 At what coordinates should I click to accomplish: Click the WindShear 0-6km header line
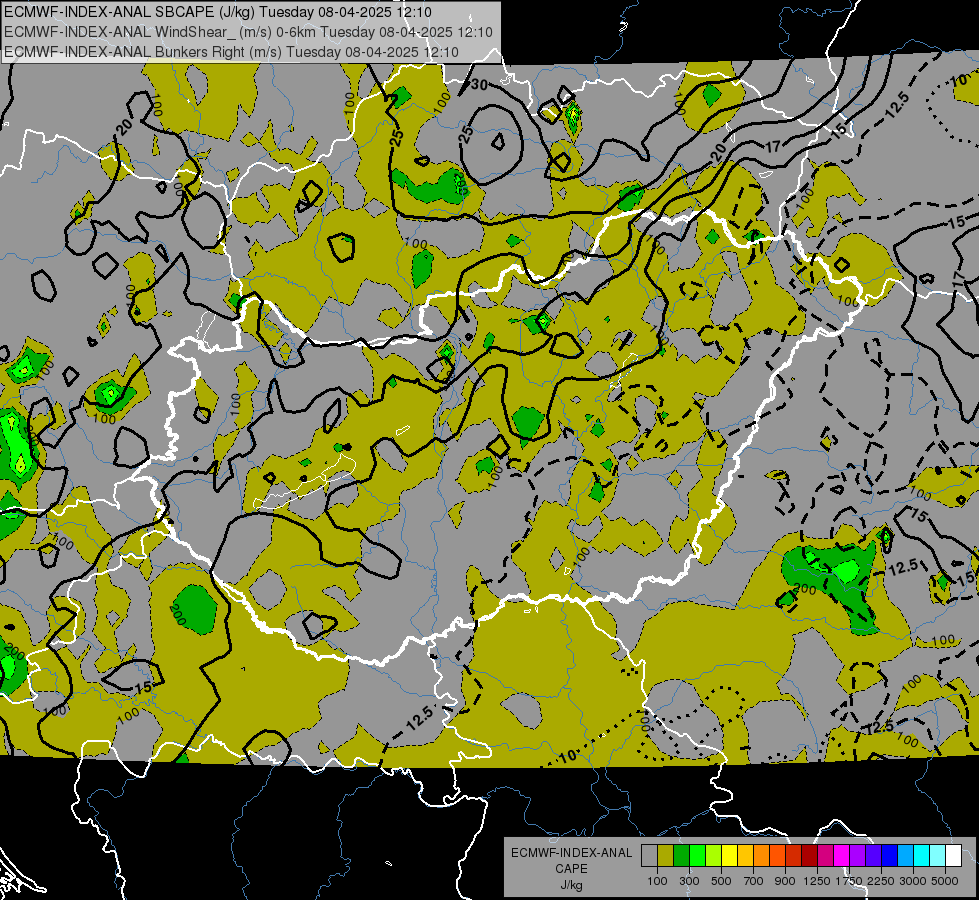coord(248,32)
